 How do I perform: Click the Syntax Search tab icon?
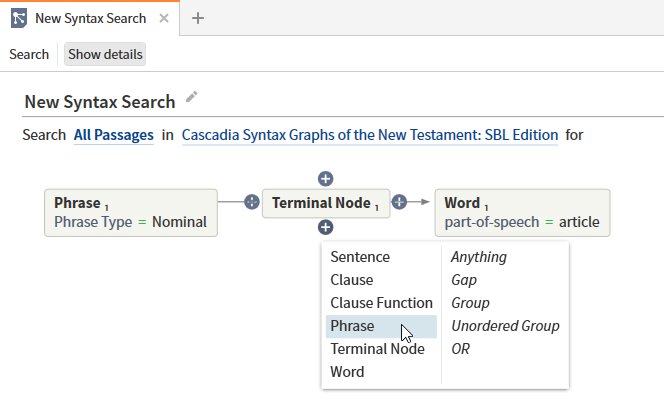(19, 18)
